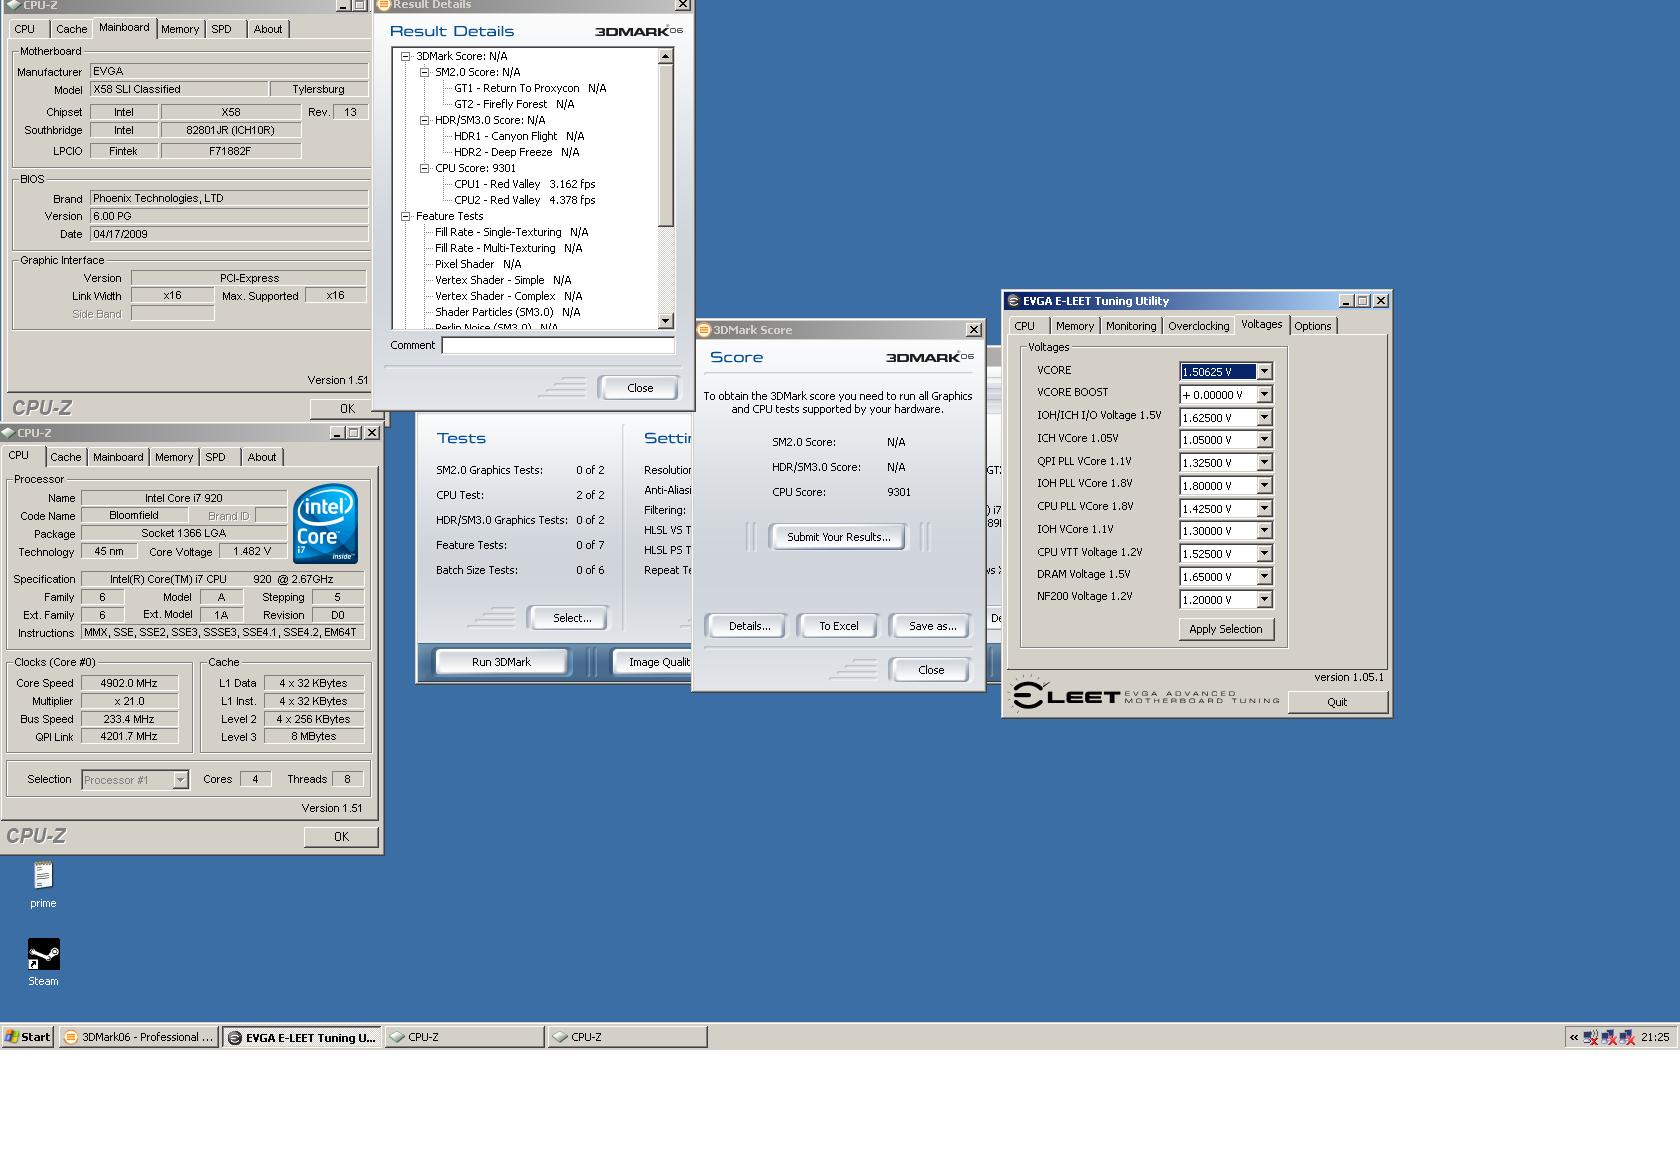This screenshot has width=1680, height=1152.
Task: Open the VCORE BOOST dropdown
Action: click(x=1264, y=395)
